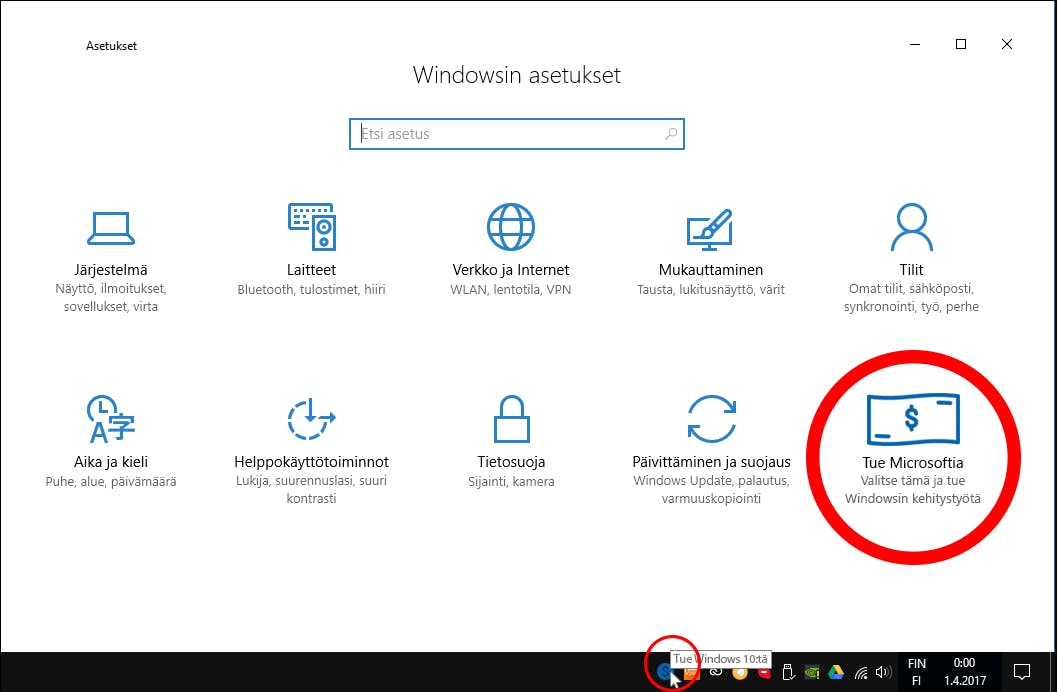Click the Safely Remove Hardware USB tray icon
1057x692 pixels.
[x=787, y=672]
